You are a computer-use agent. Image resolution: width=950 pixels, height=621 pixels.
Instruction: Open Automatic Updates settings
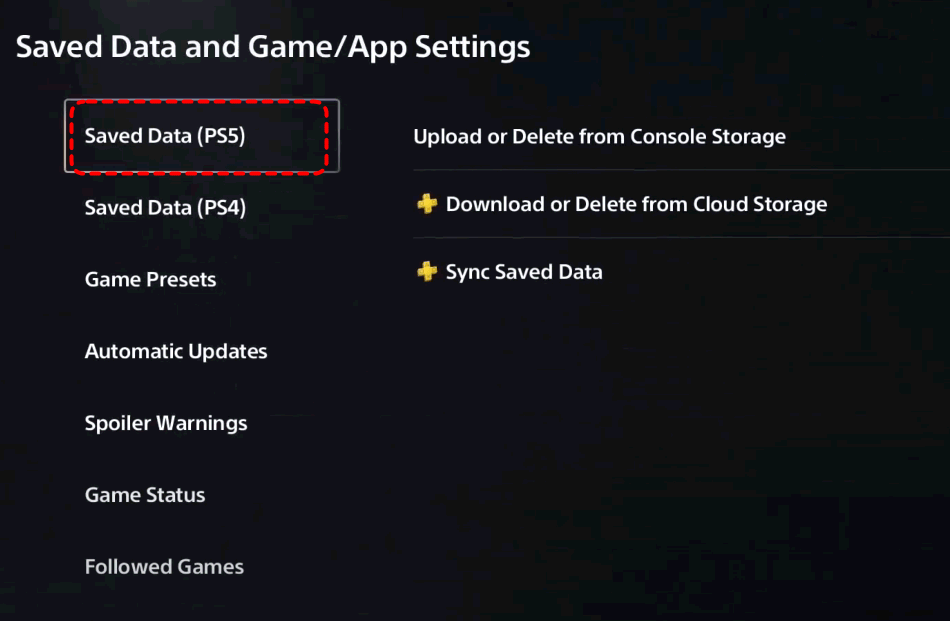[176, 351]
